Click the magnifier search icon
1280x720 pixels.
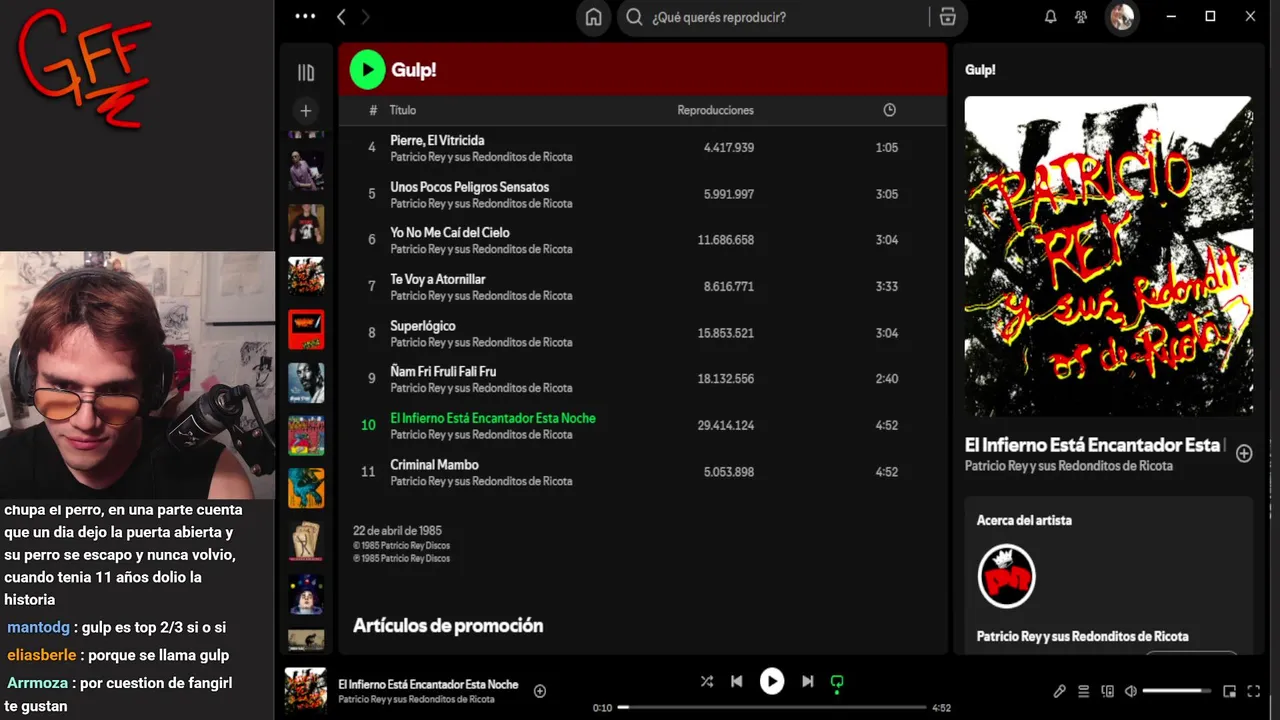click(x=634, y=17)
